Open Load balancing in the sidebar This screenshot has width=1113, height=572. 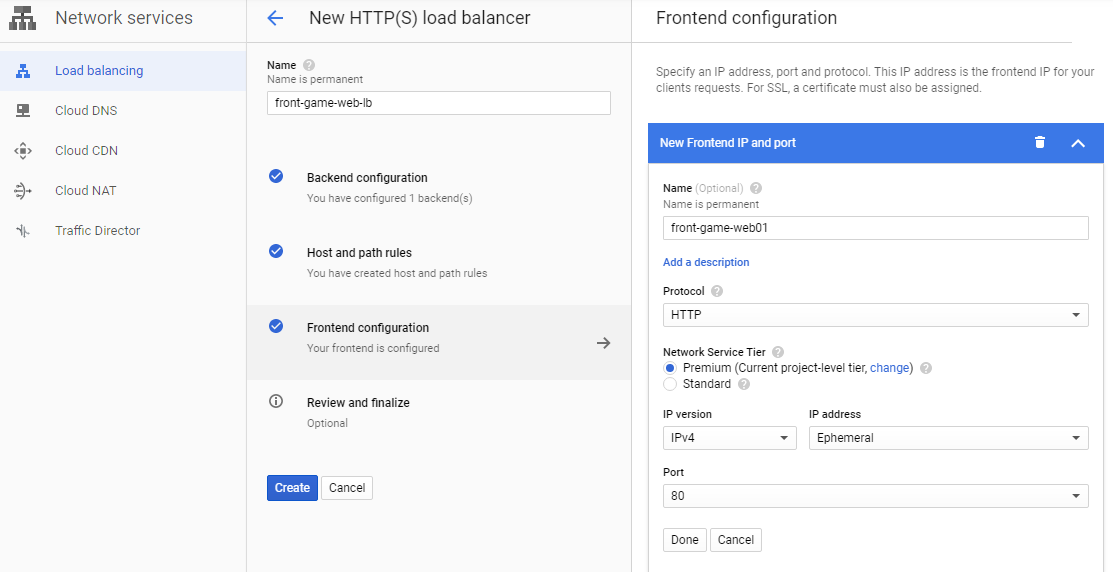99,71
